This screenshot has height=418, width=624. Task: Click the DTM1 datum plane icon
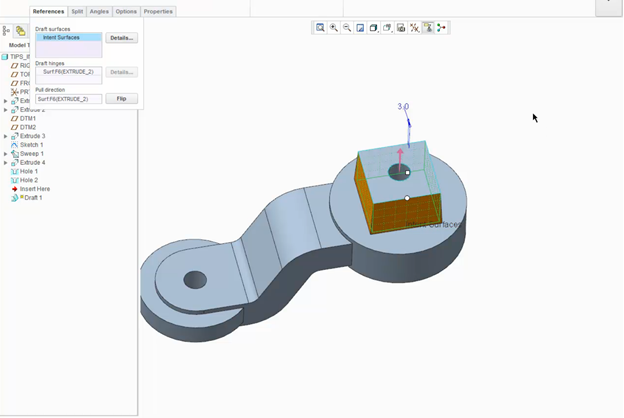[15, 119]
